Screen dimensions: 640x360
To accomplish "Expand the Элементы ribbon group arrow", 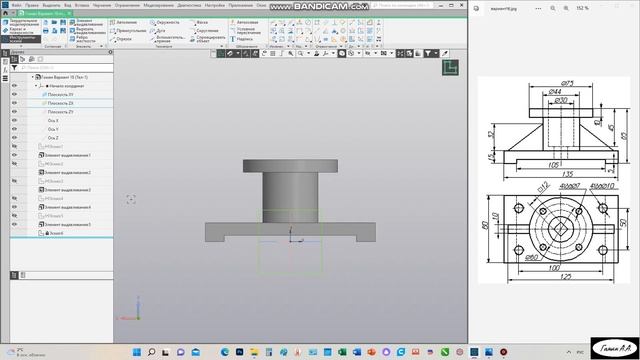I will coord(101,46).
